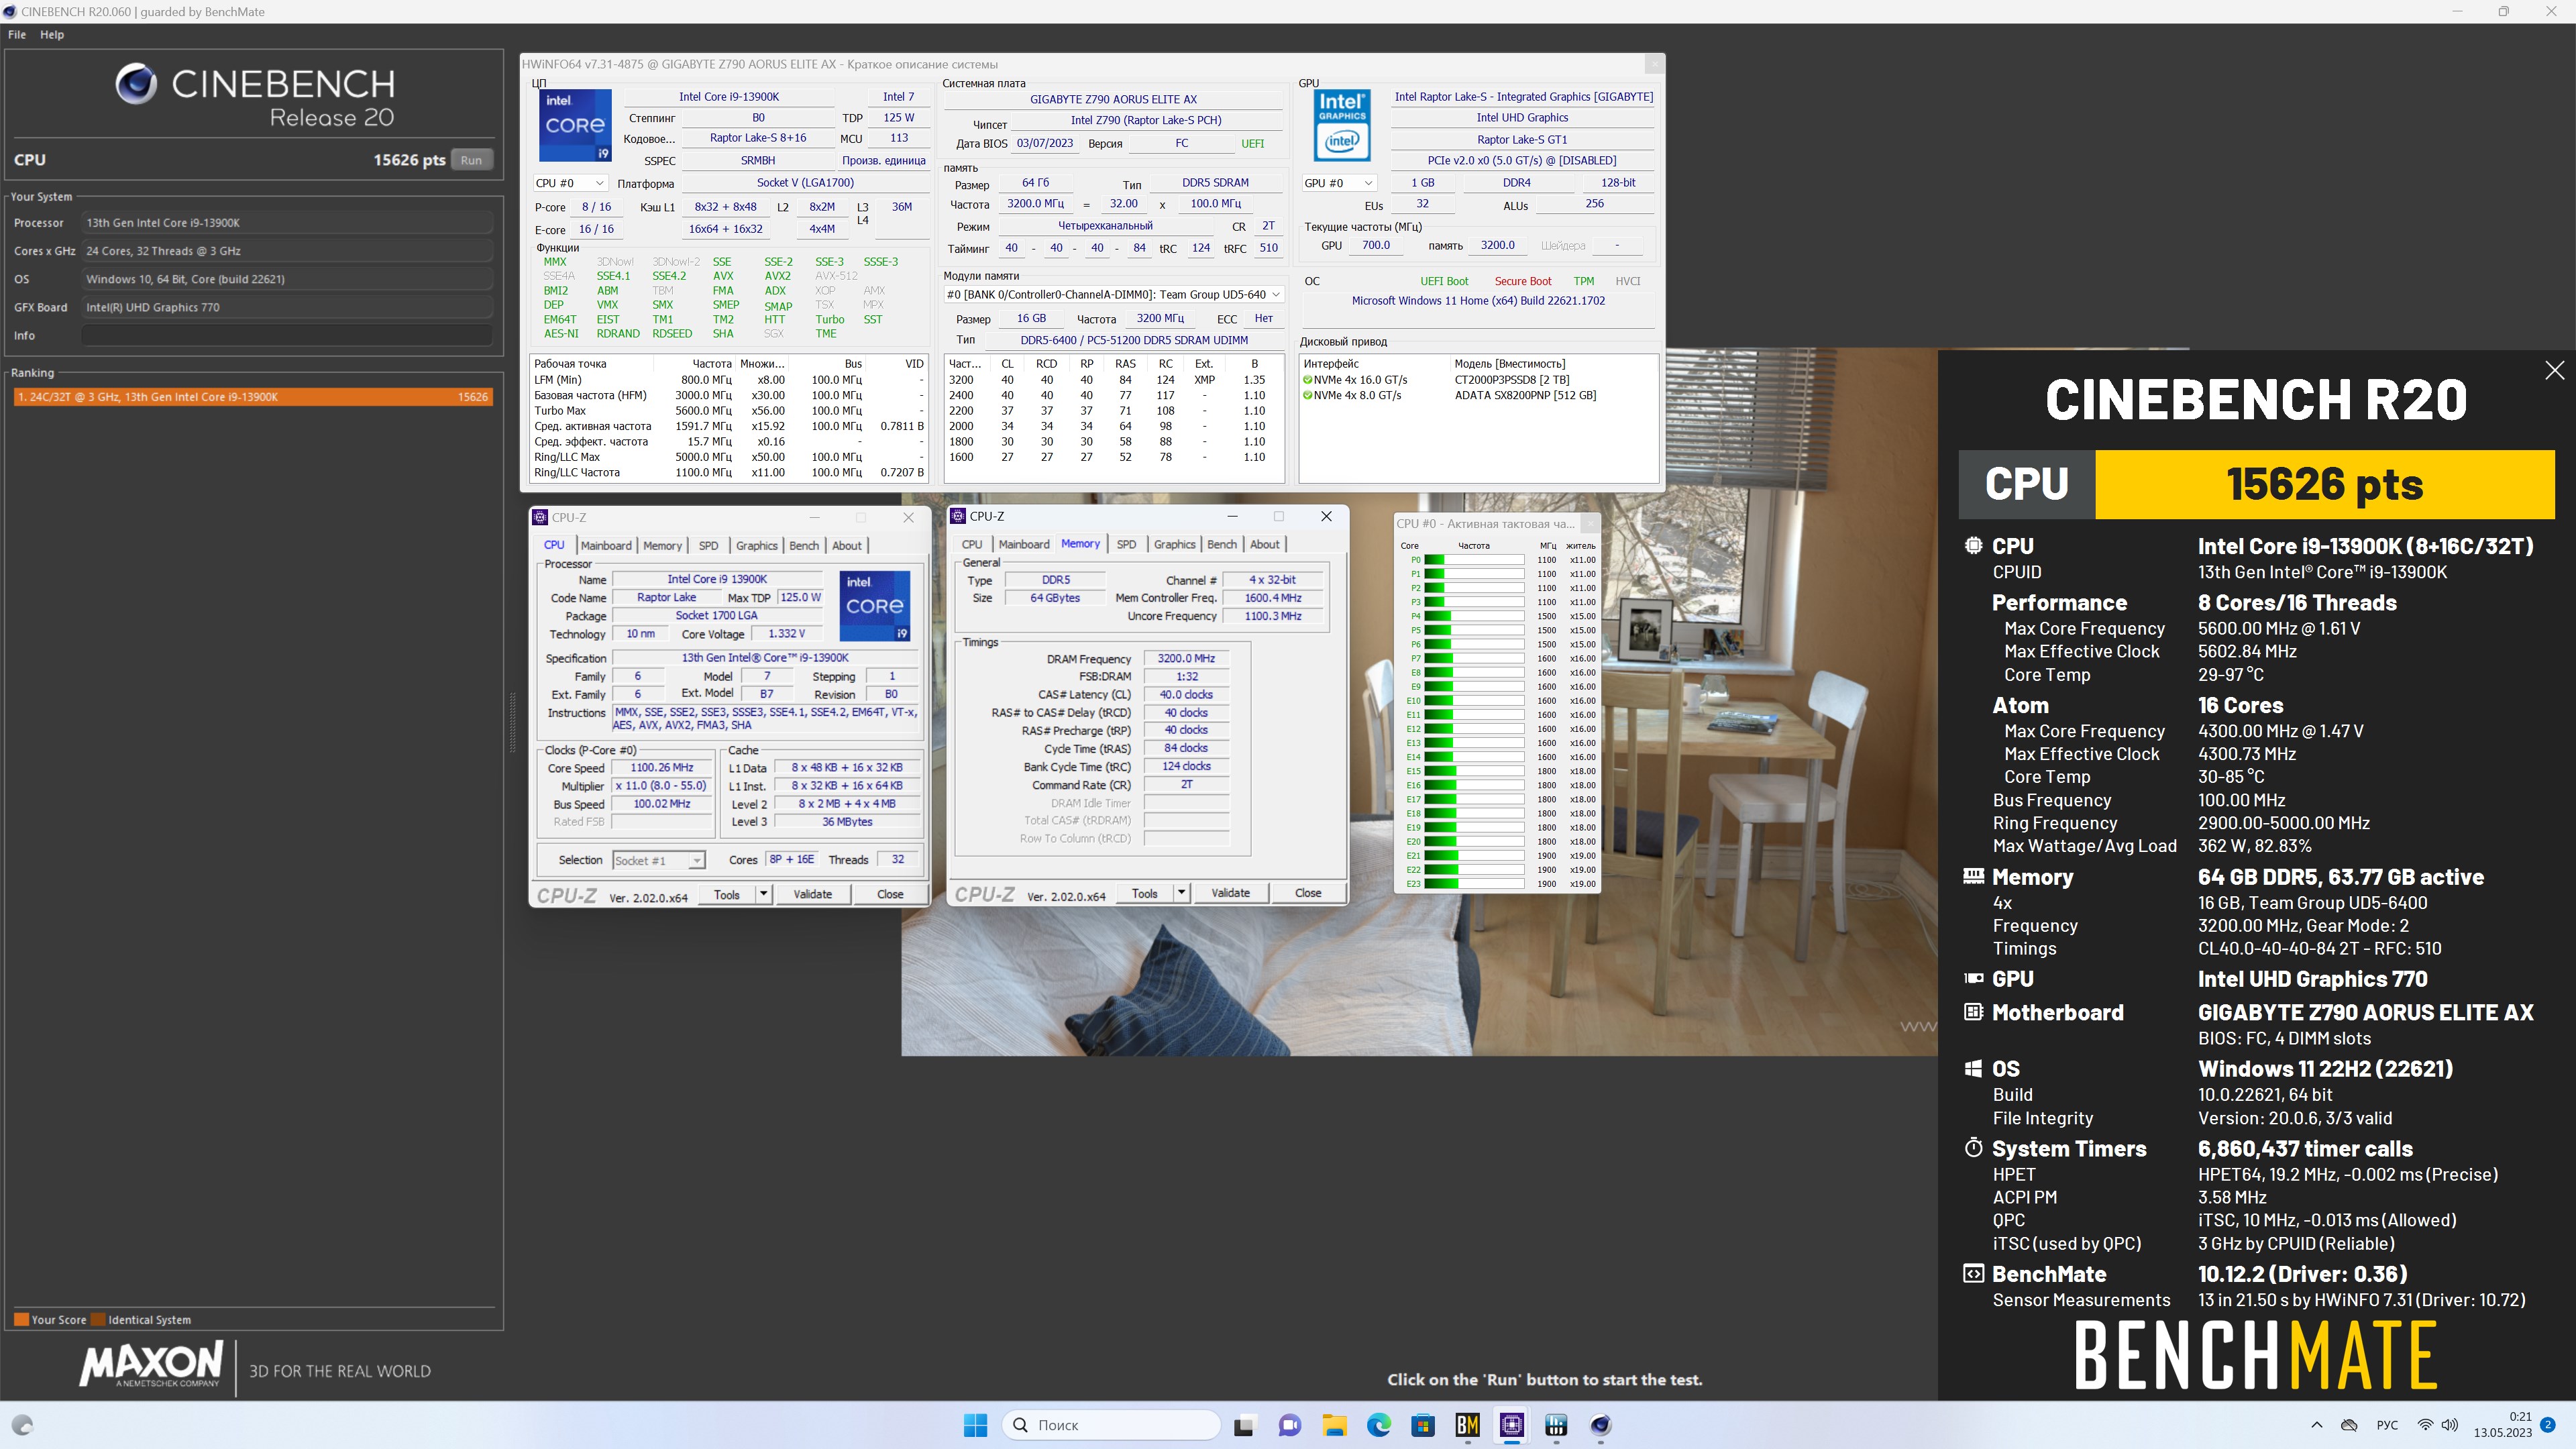Open SPD tab in left CPU-Z window
Viewport: 2576px width, 1449px height.
(708, 546)
